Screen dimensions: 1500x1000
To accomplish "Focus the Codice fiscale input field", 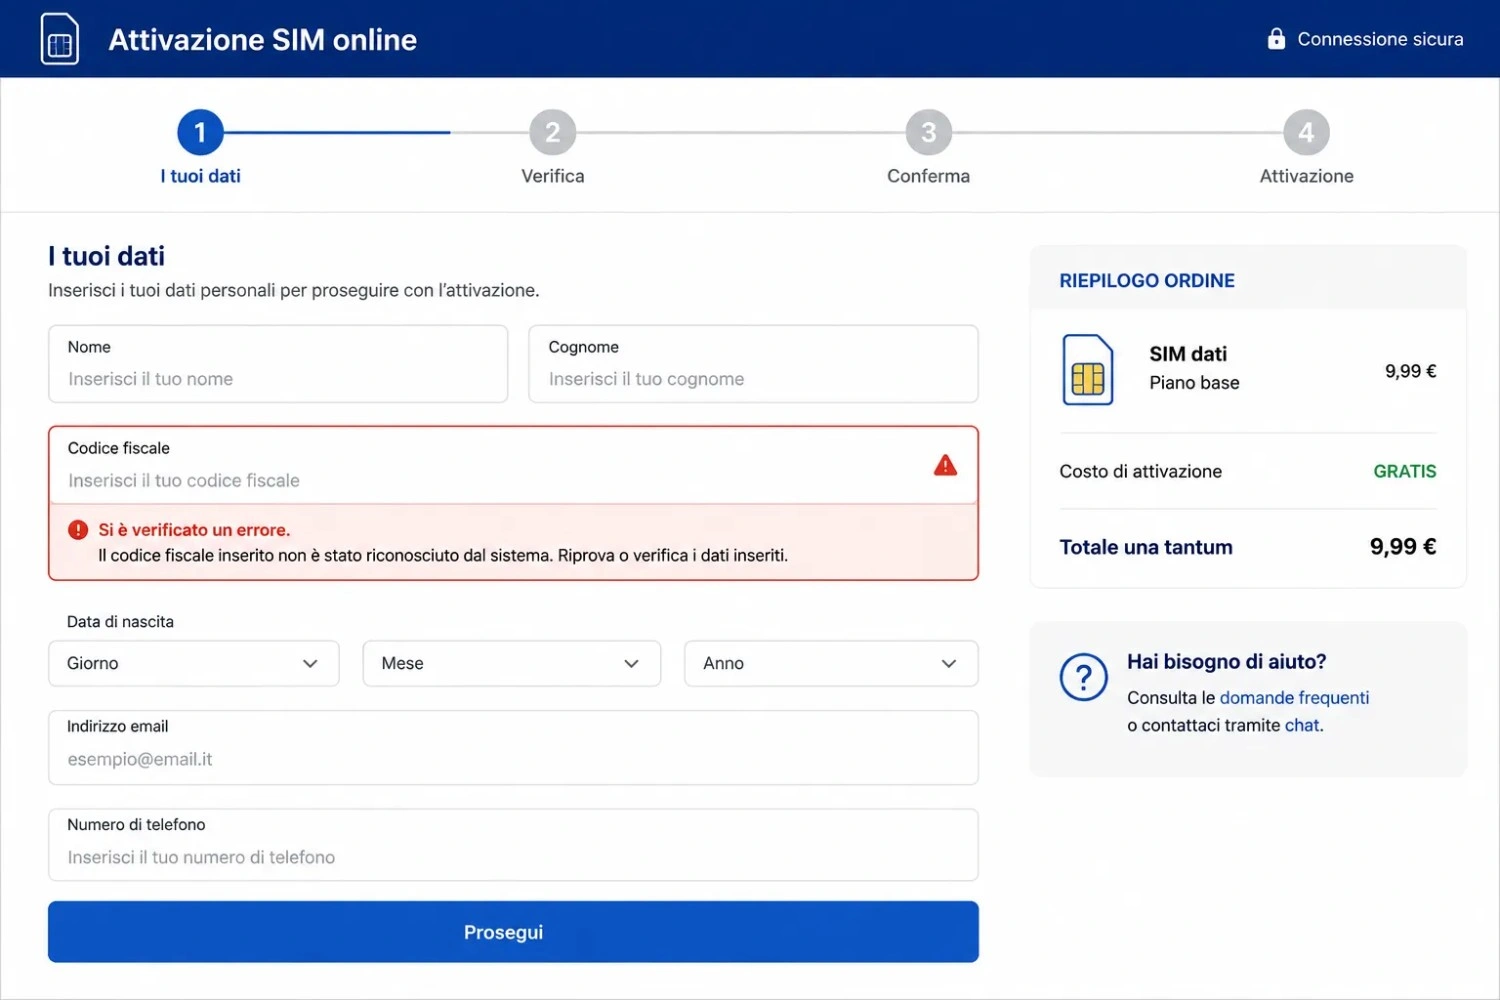I will click(513, 465).
